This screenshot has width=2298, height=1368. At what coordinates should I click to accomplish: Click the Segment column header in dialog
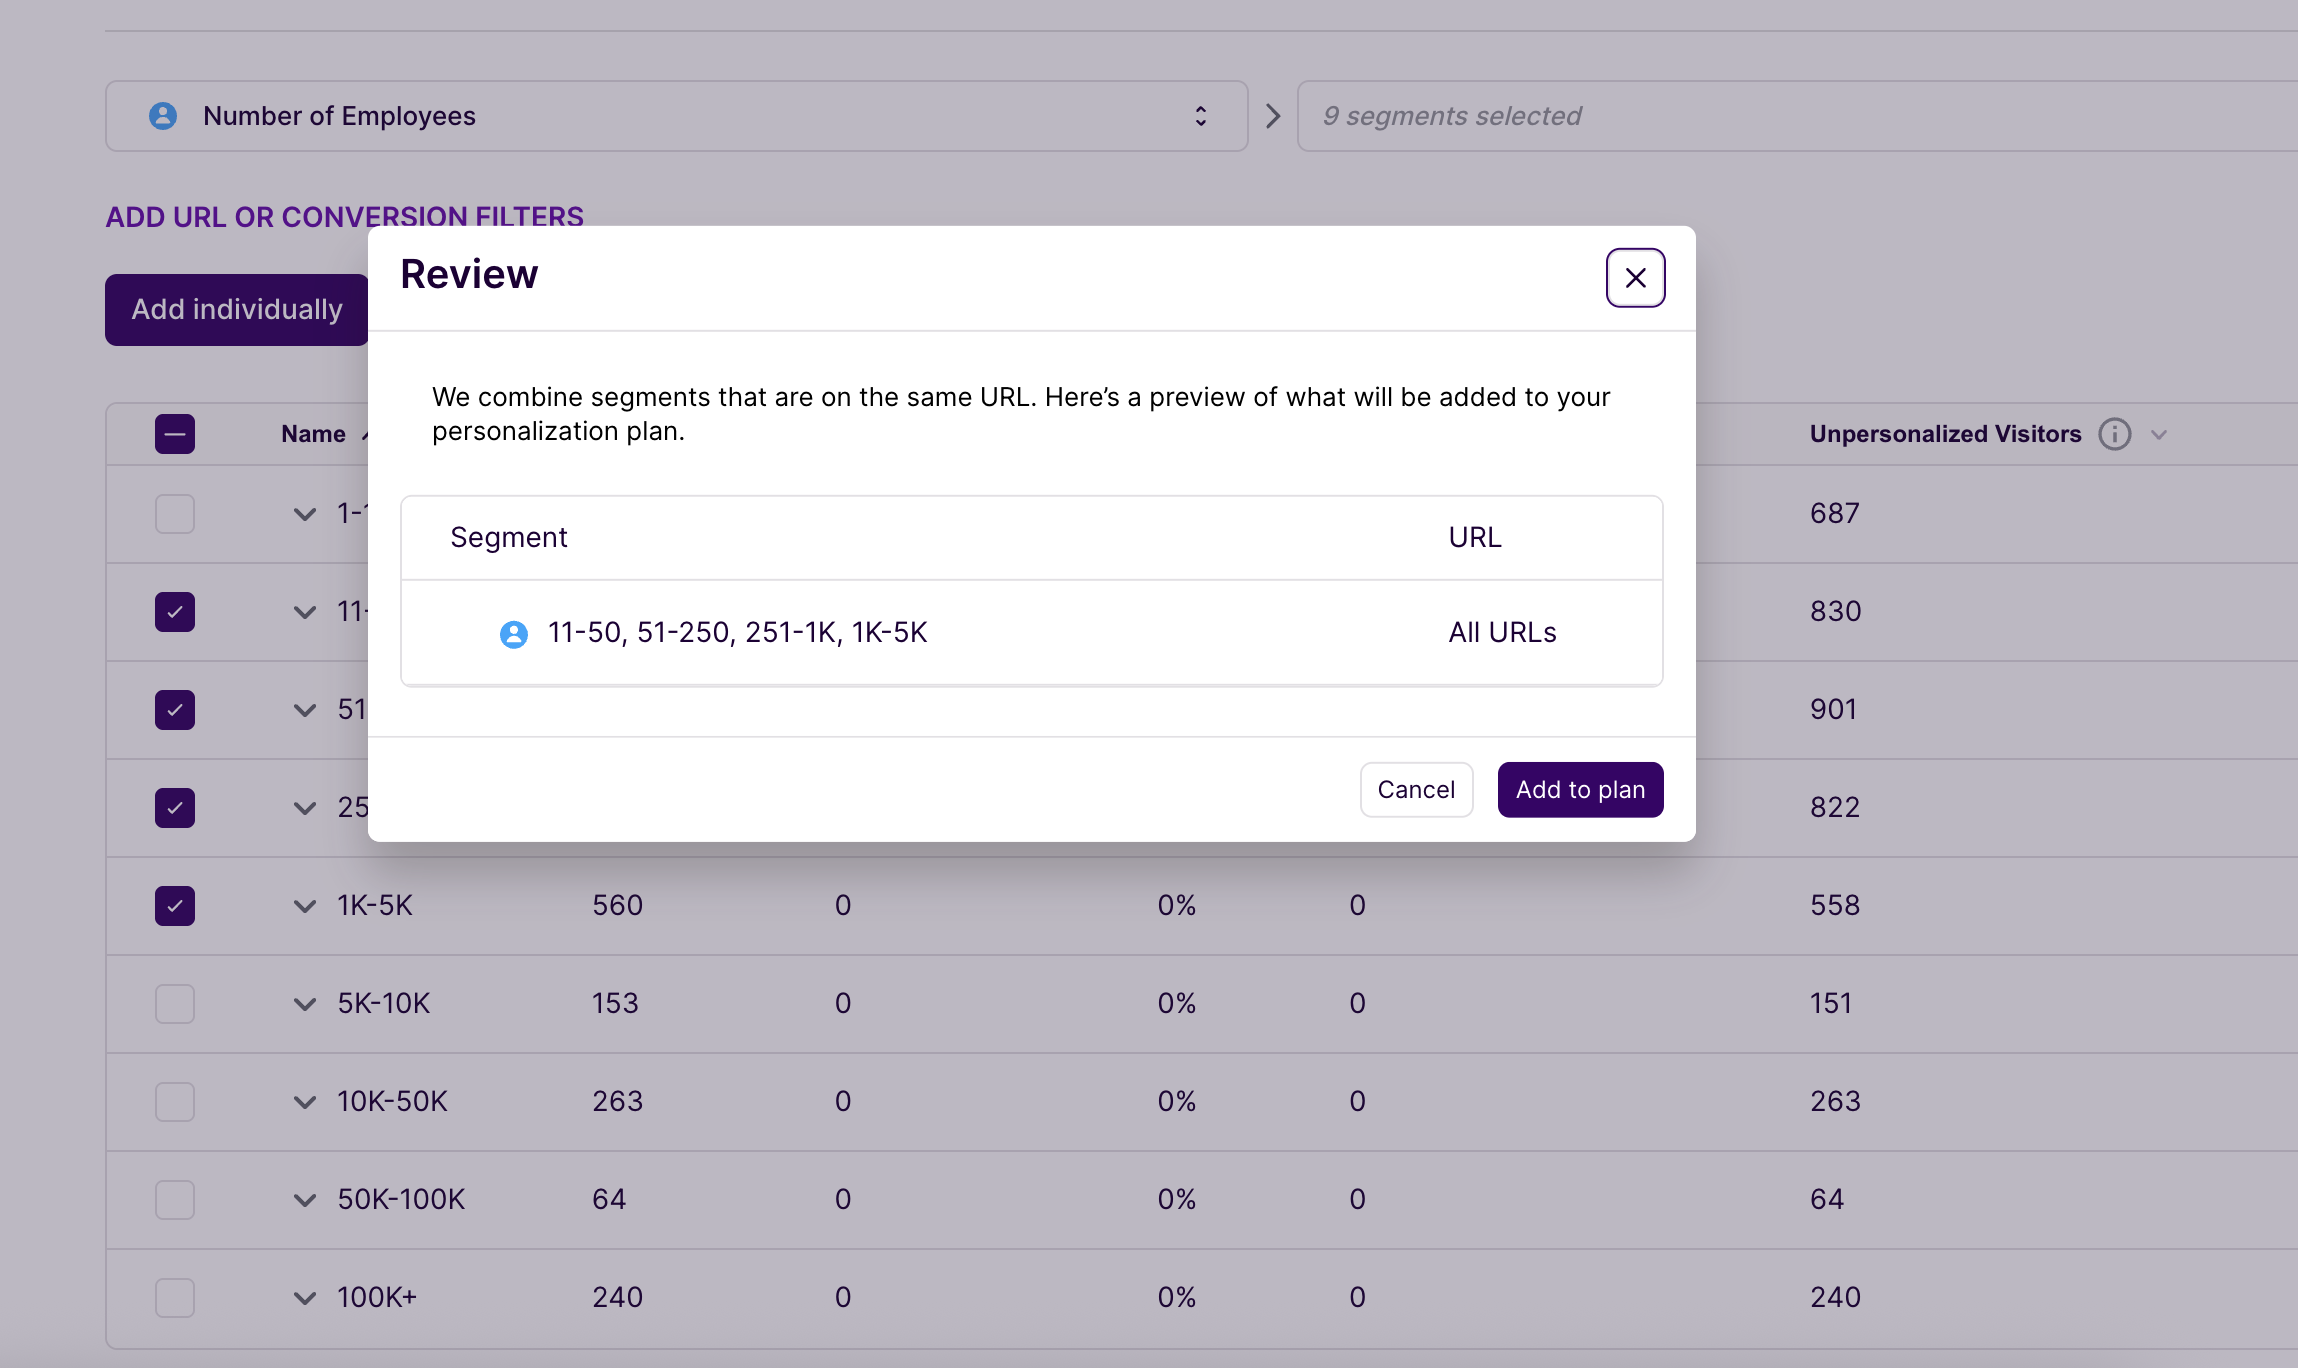[509, 538]
